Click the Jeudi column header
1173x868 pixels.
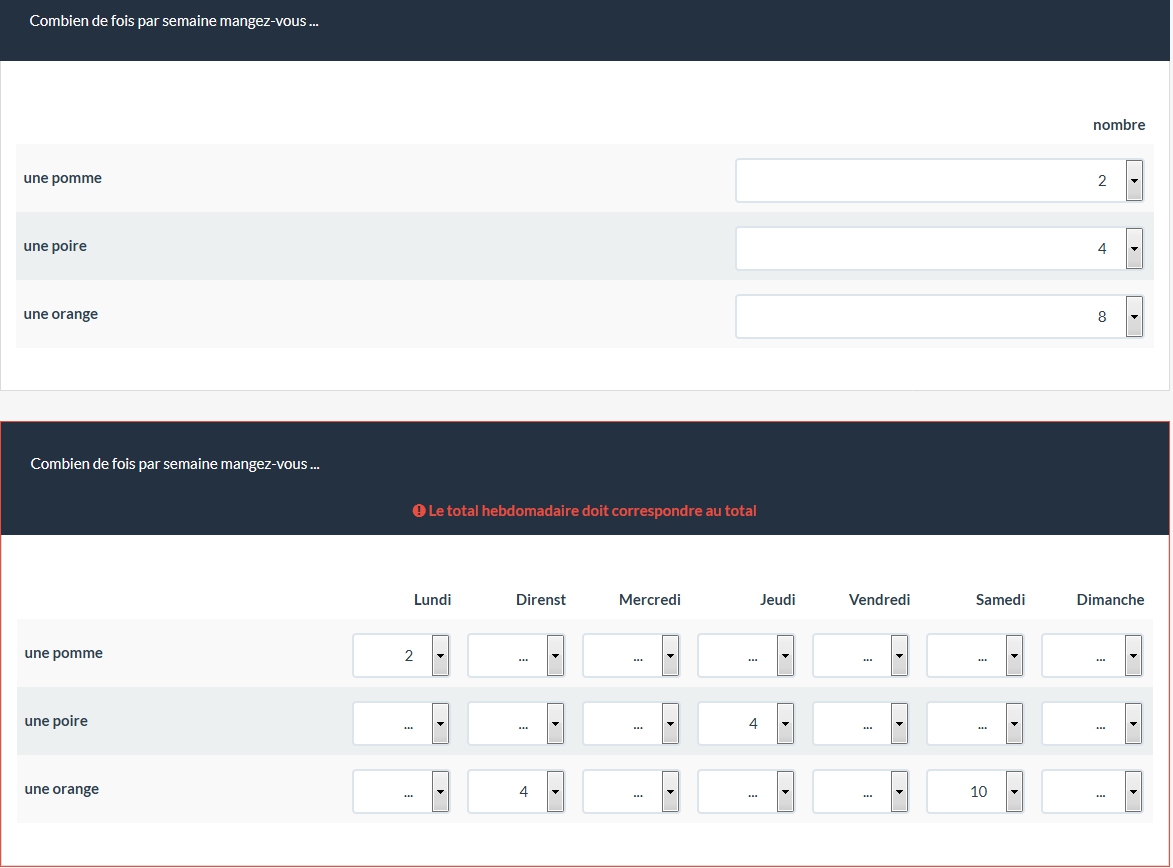(x=777, y=600)
